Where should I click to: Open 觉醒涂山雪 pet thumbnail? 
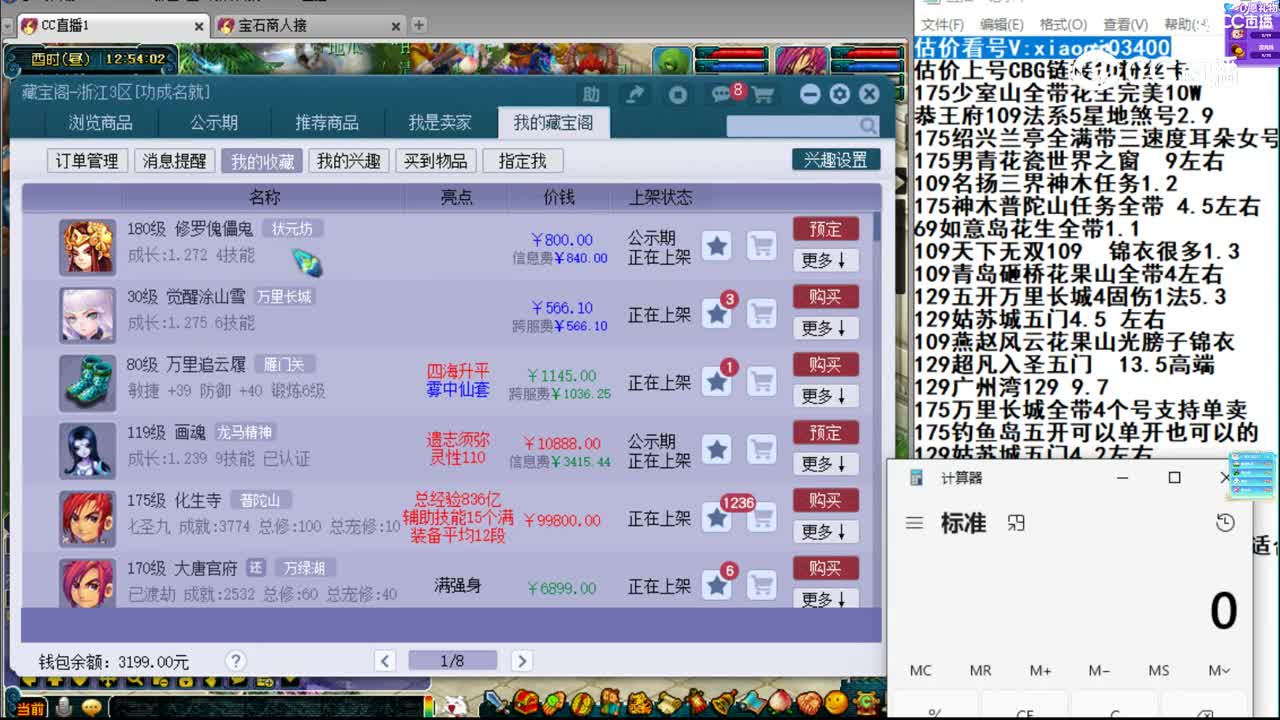[87, 315]
